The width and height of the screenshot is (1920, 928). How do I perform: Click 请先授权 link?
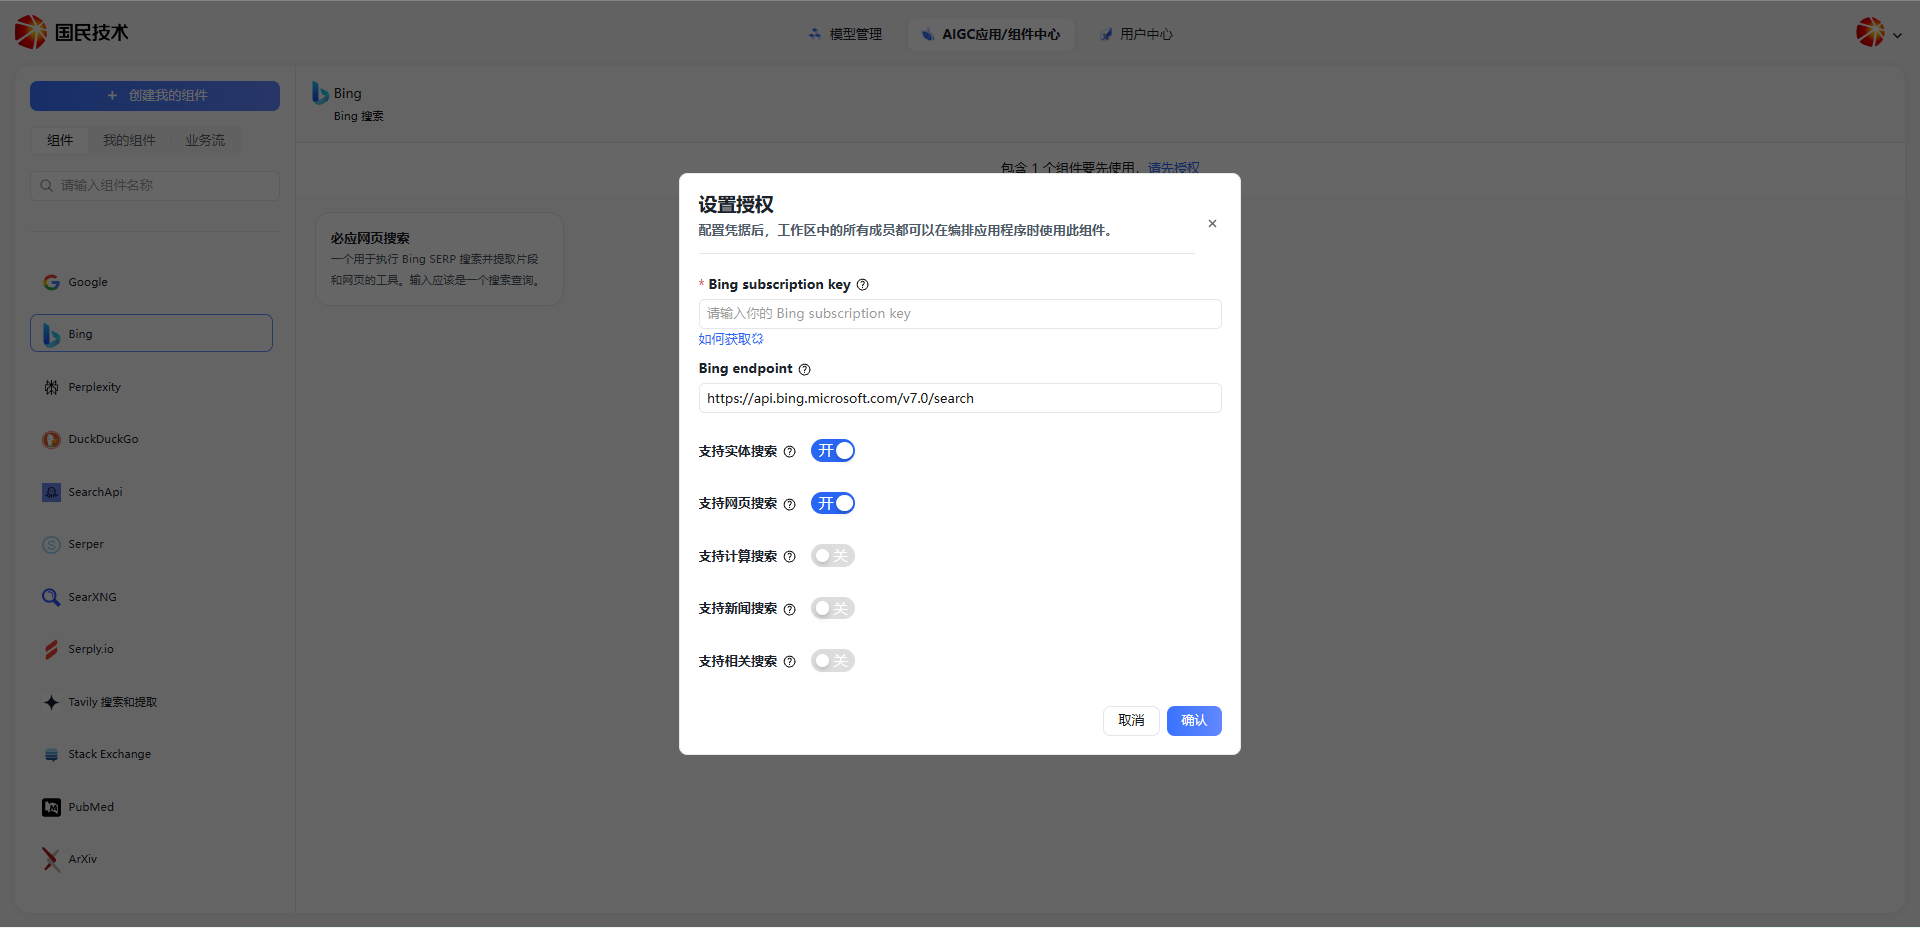click(1174, 167)
